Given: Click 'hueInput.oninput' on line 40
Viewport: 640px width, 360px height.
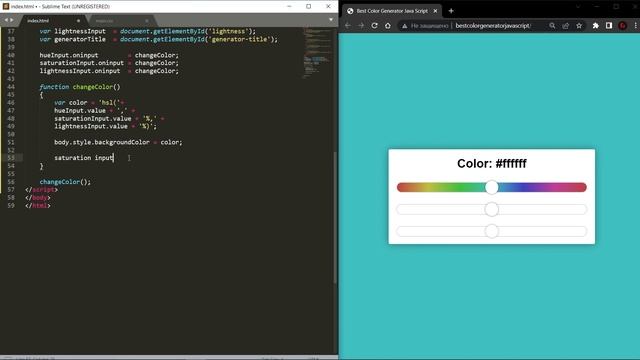Looking at the screenshot, I should (69, 55).
